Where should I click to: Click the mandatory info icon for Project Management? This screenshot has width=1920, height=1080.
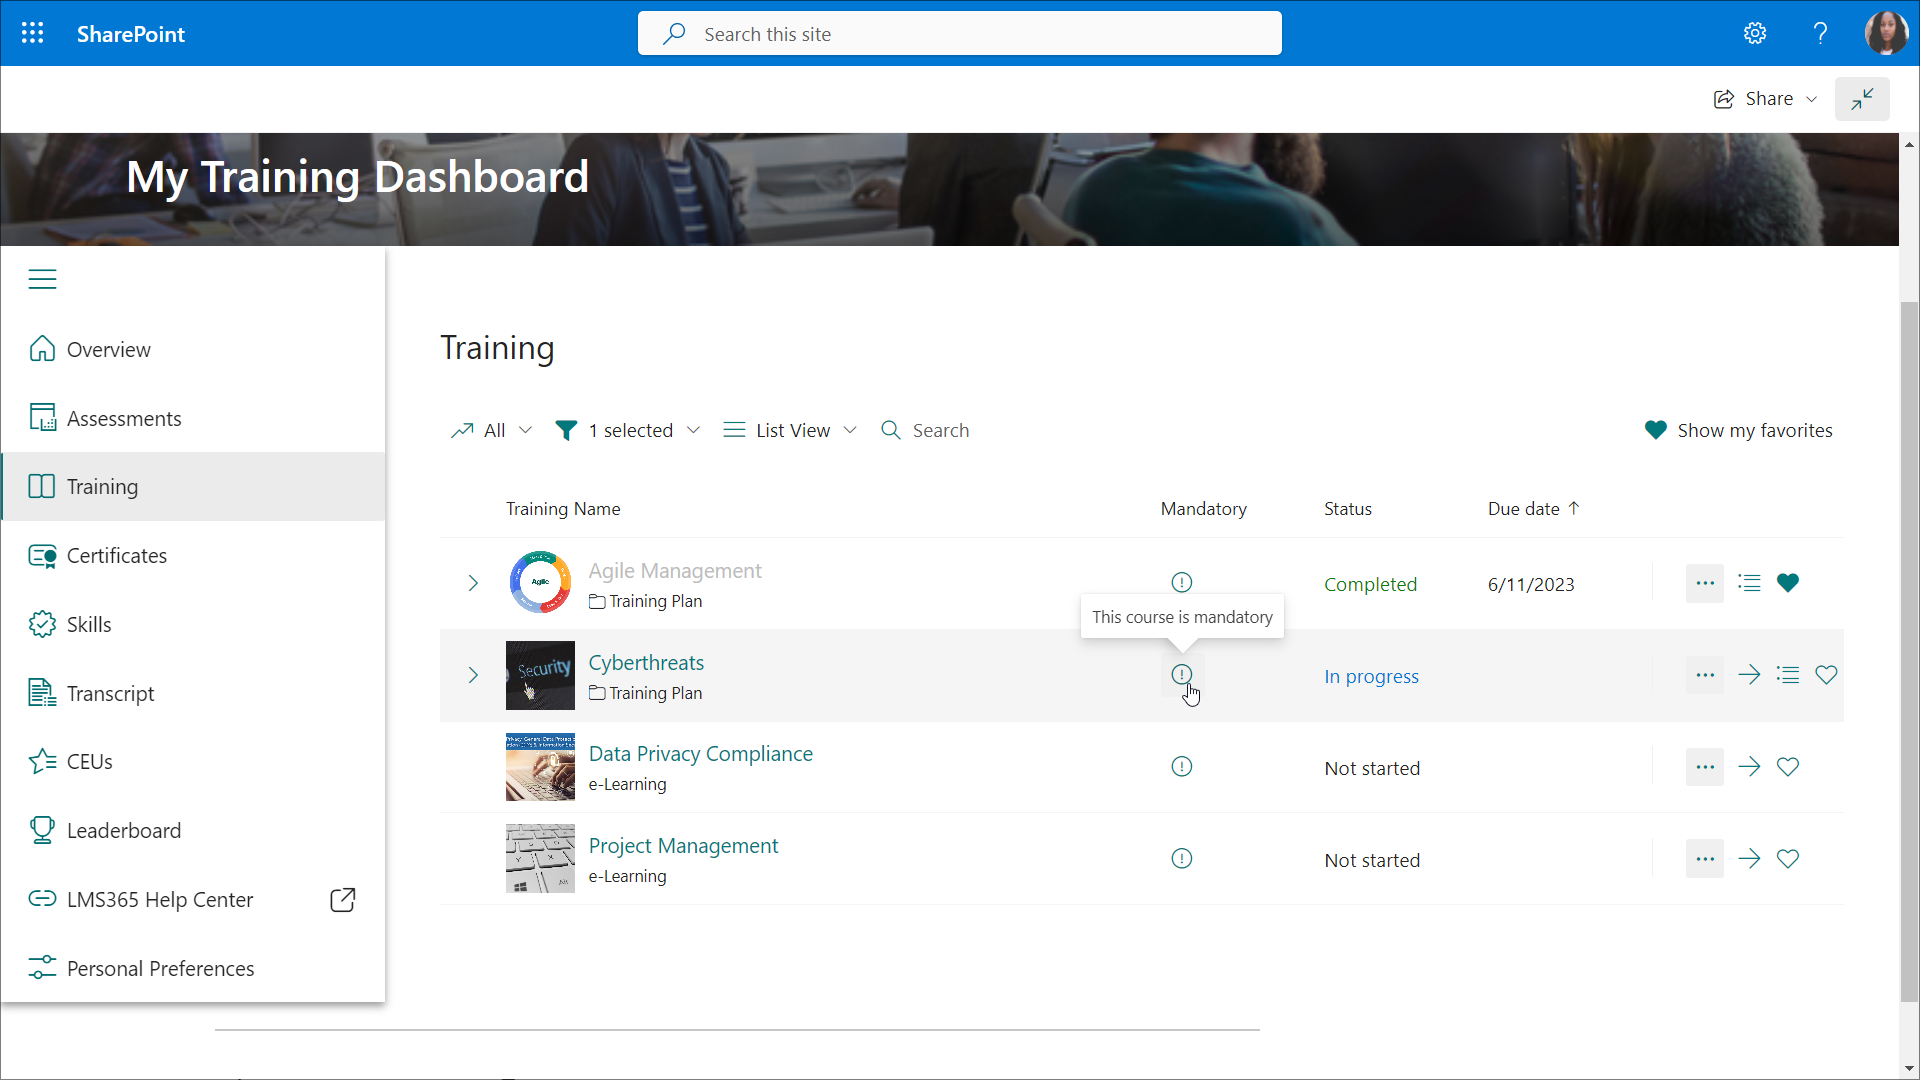click(x=1181, y=859)
